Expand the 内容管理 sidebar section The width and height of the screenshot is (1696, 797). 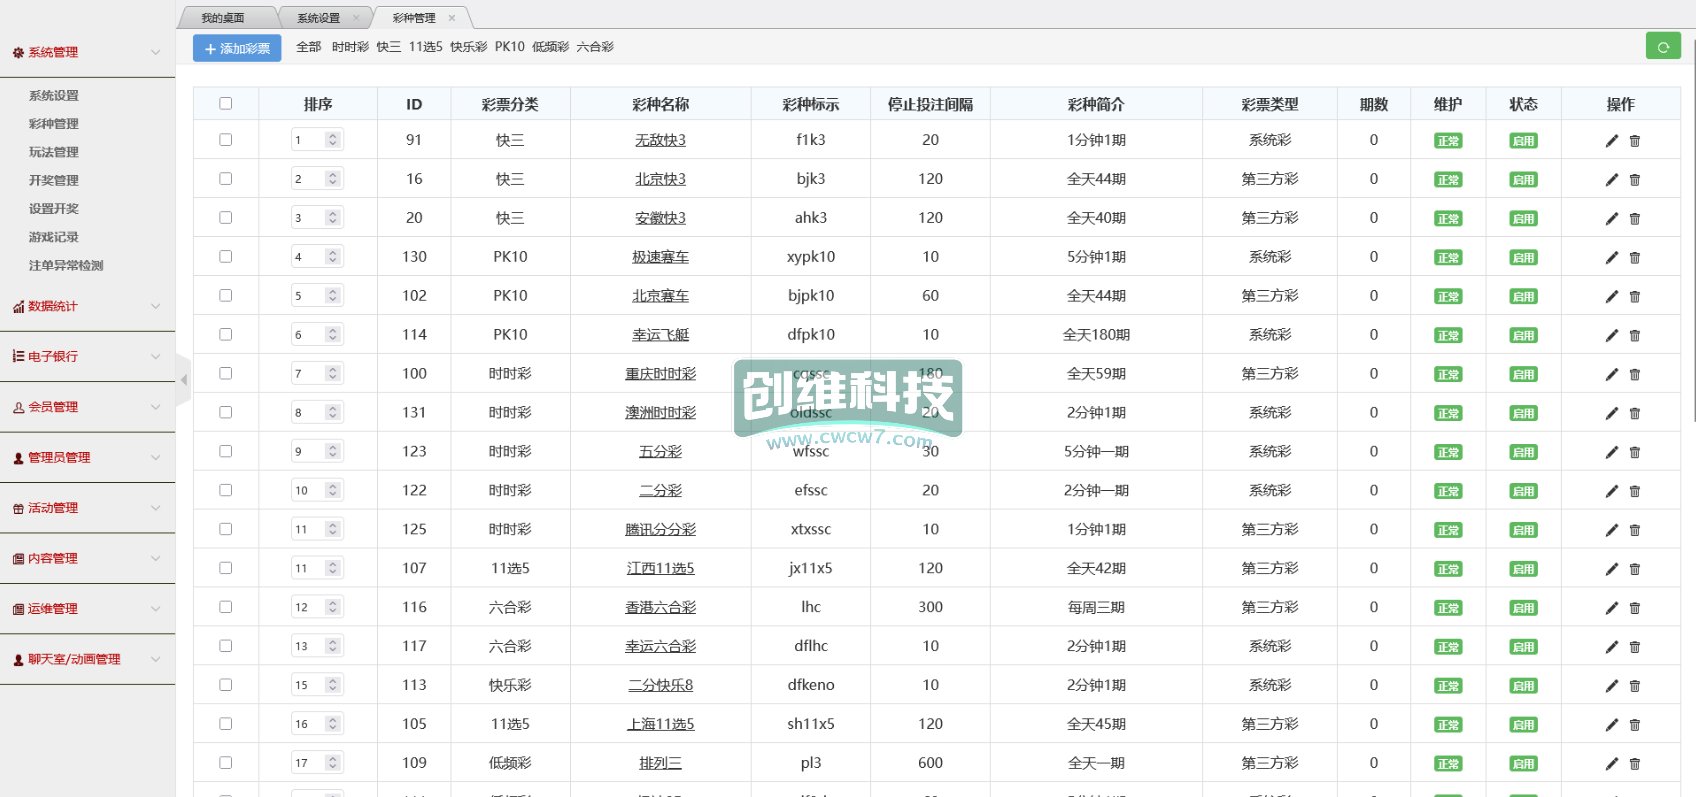click(87, 558)
